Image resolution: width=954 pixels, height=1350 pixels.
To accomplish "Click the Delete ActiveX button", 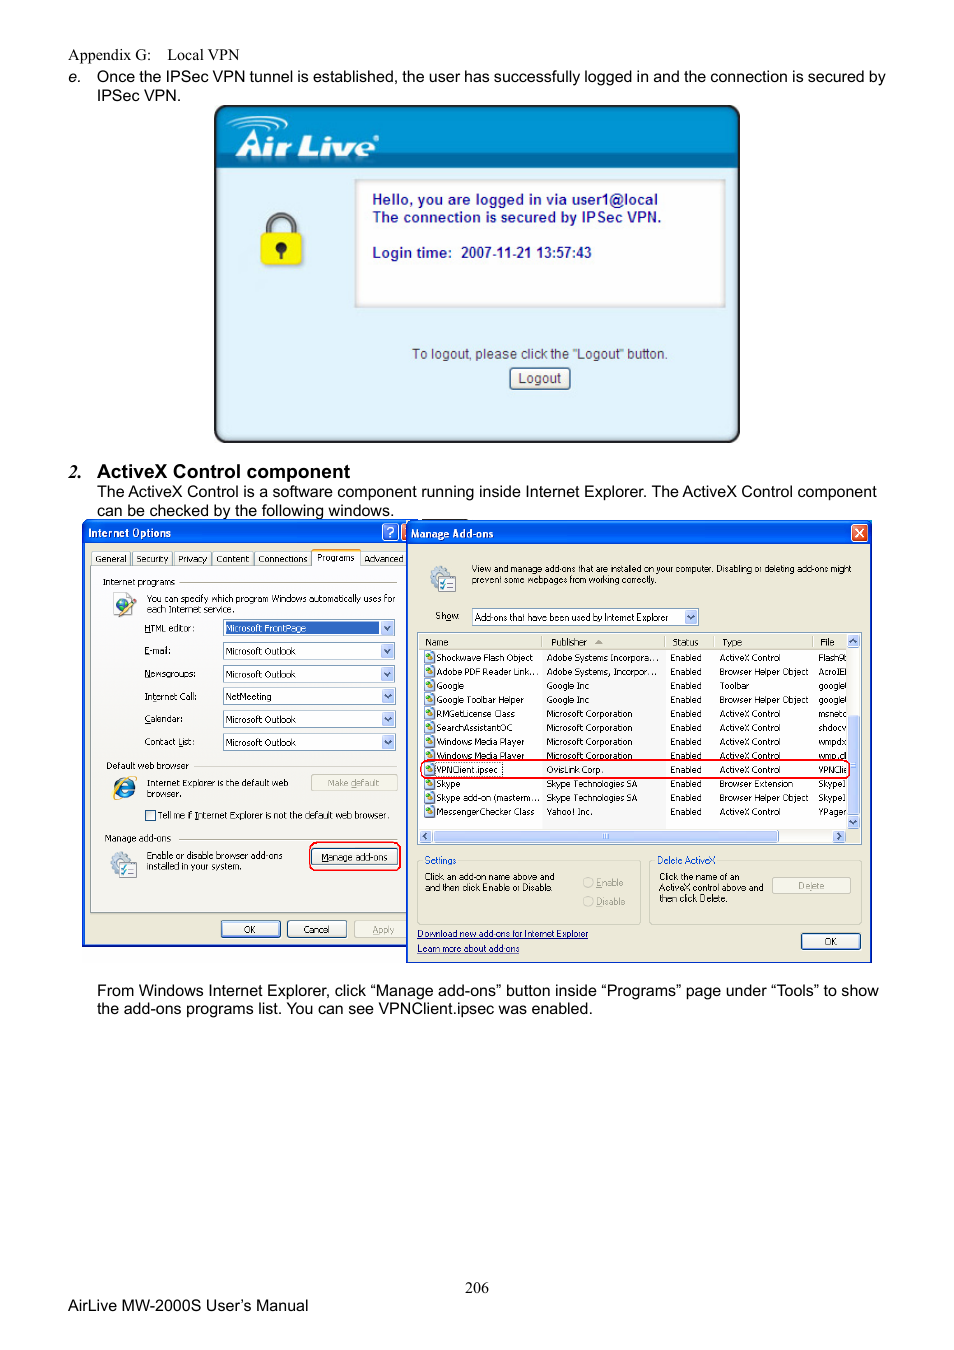I will 811,885.
